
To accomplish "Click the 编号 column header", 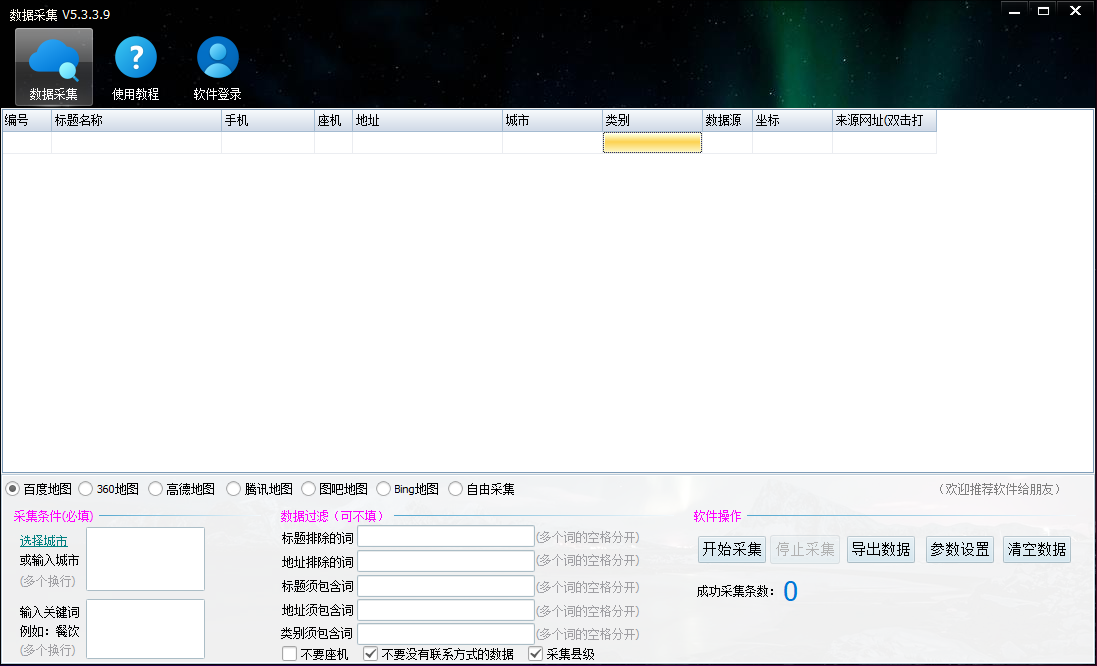I will [x=27, y=120].
